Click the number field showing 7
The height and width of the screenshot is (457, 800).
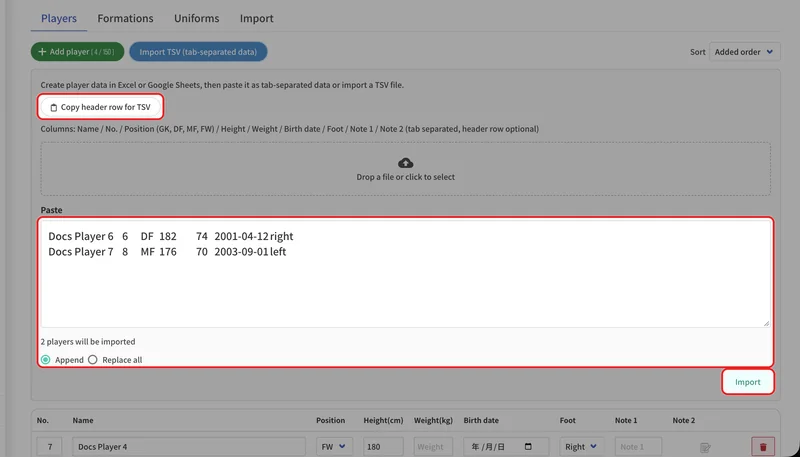tap(49, 447)
